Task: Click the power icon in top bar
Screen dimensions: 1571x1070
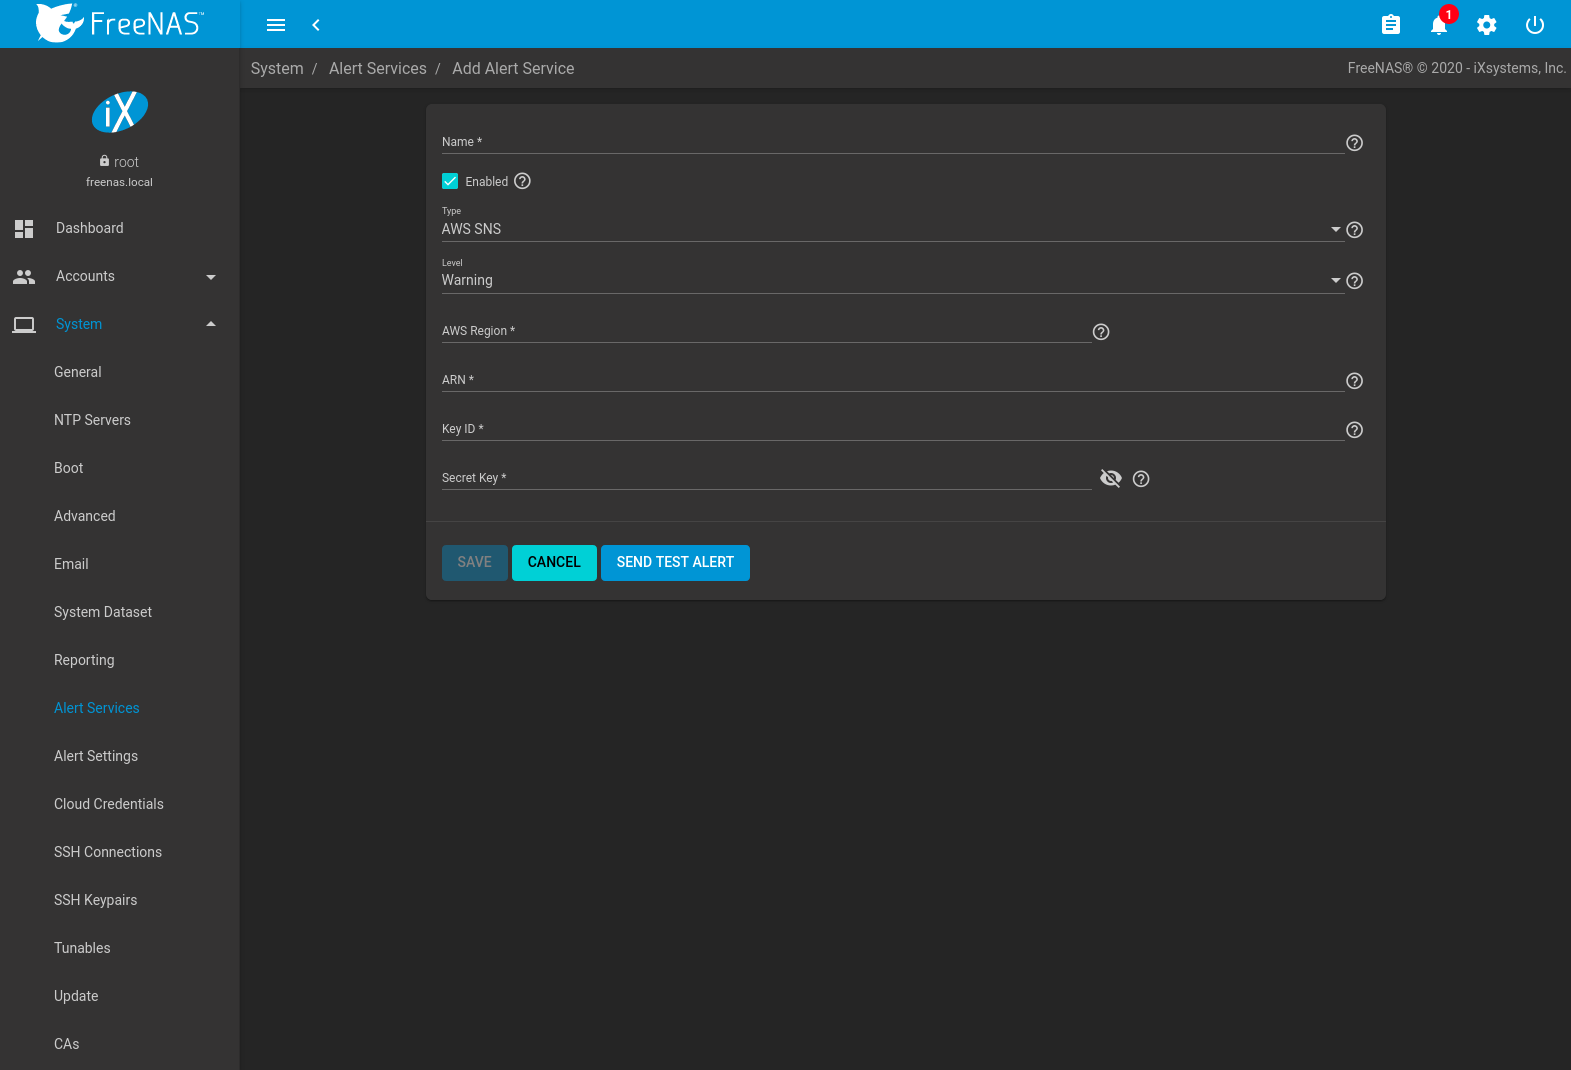Action: (x=1535, y=25)
